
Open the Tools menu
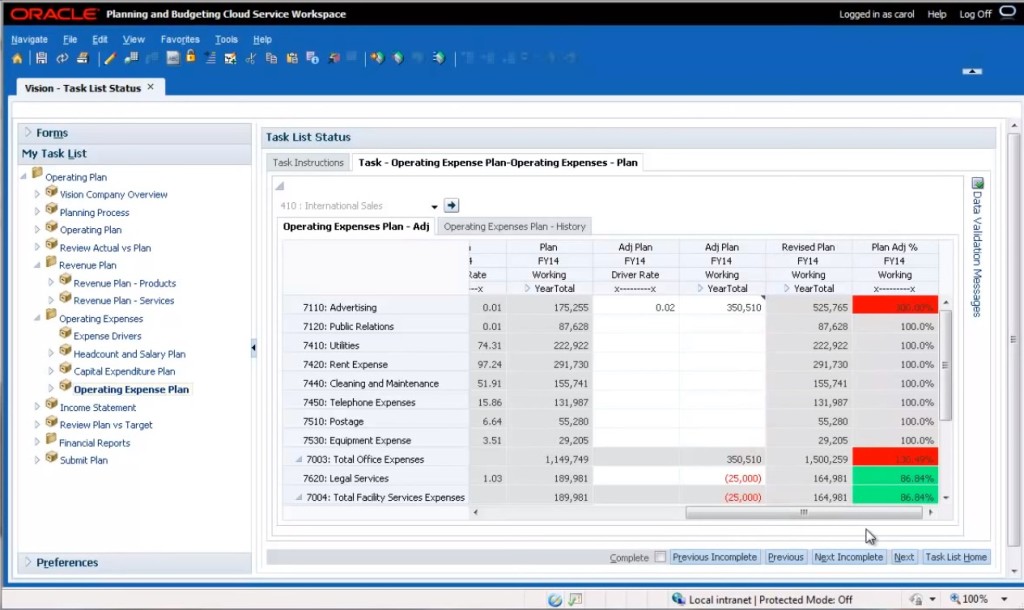(226, 40)
